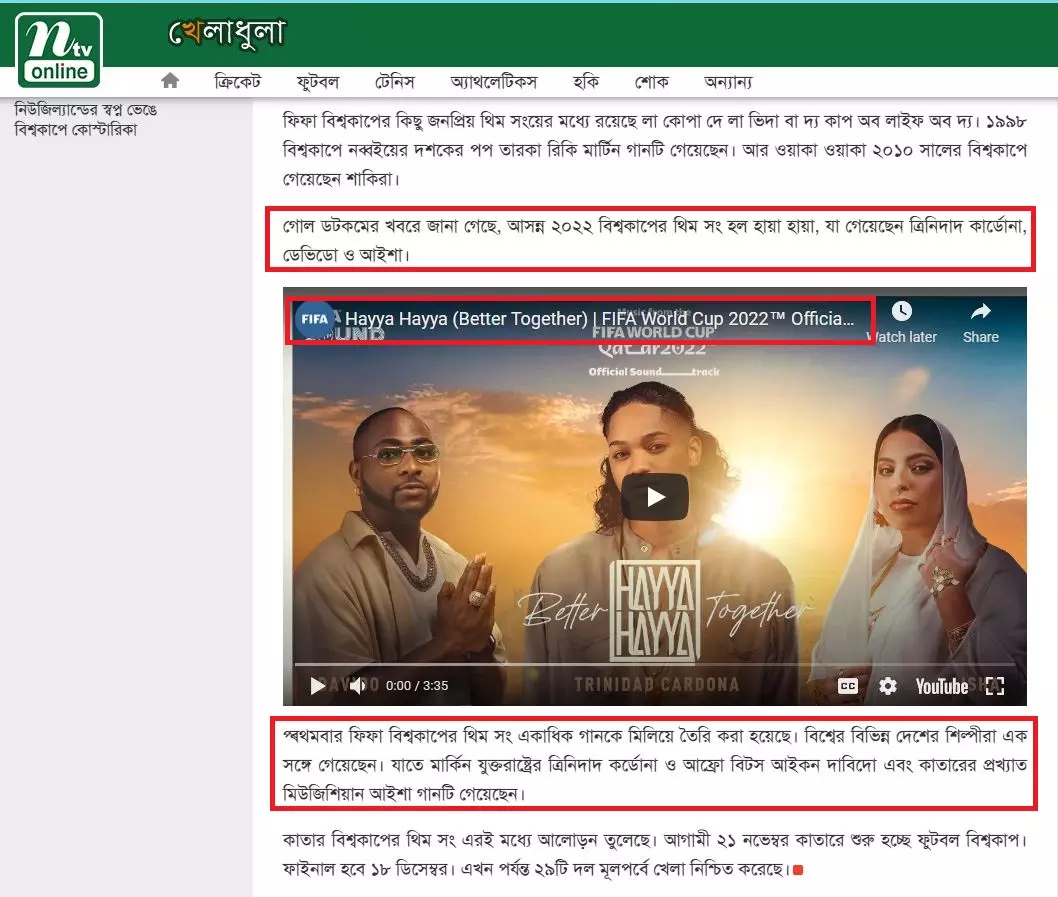Enter fullscreen video mode
This screenshot has width=1058, height=897.
point(995,686)
